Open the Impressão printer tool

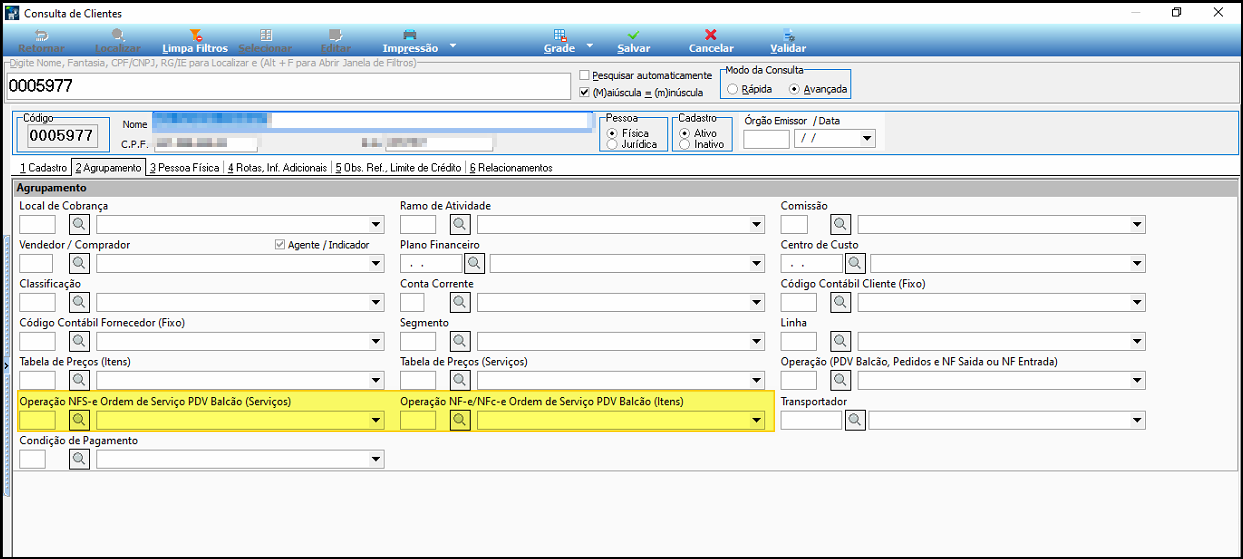(x=410, y=41)
